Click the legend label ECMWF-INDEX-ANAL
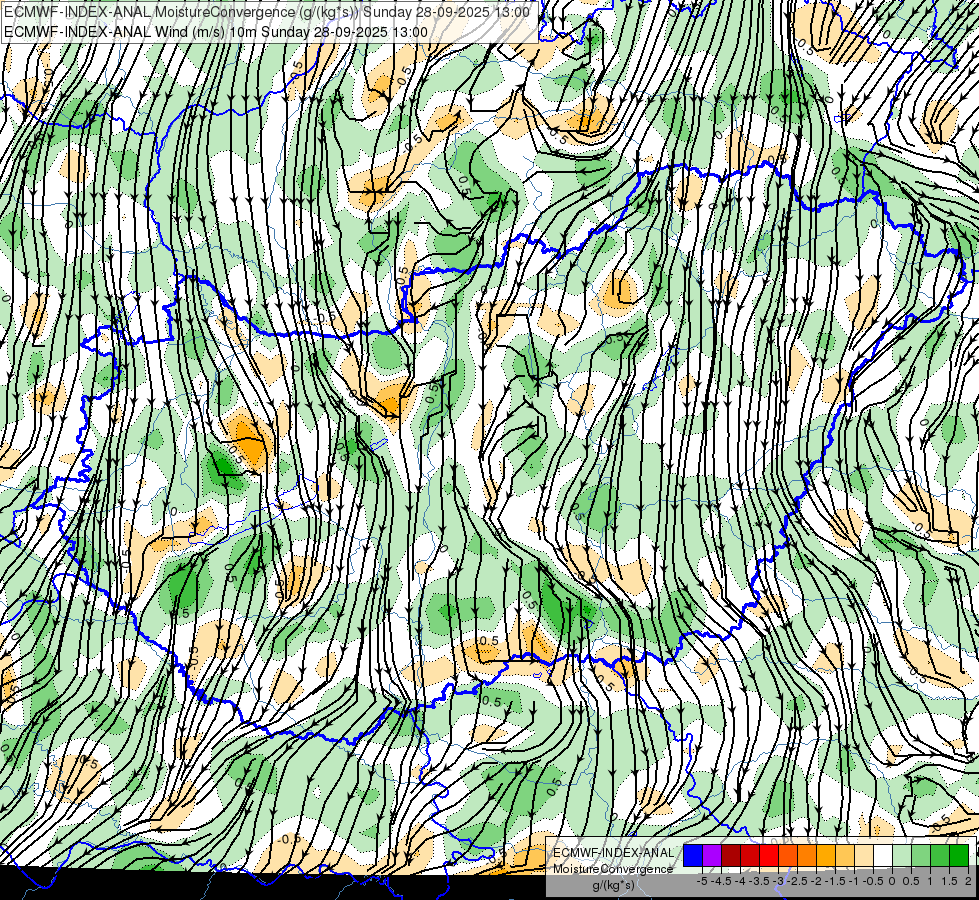Screen dimensions: 979x900 (614, 853)
